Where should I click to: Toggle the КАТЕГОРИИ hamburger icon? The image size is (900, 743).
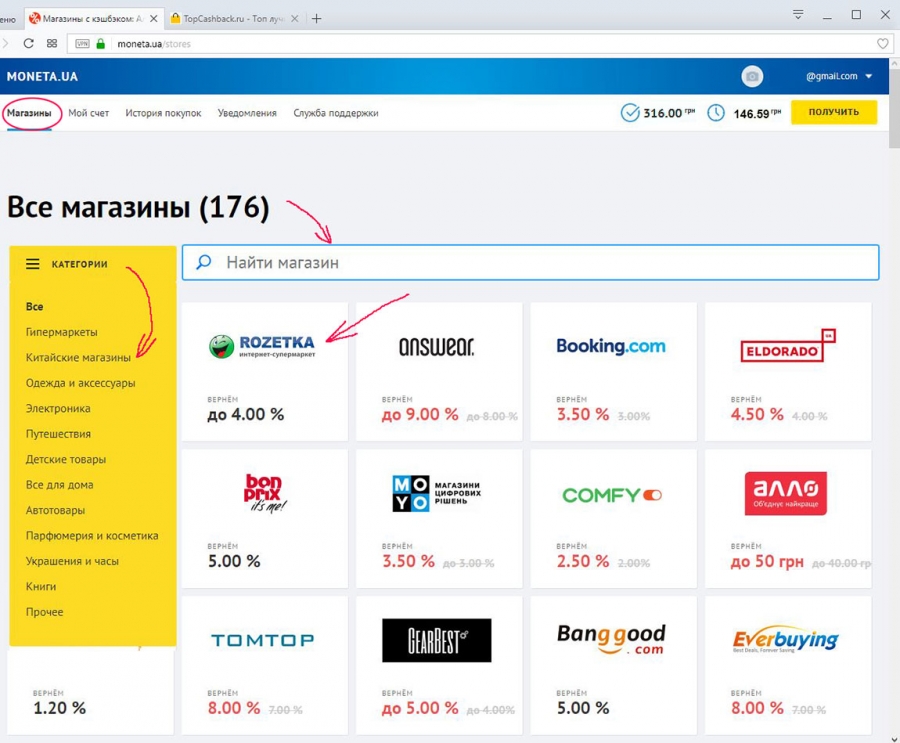point(33,264)
